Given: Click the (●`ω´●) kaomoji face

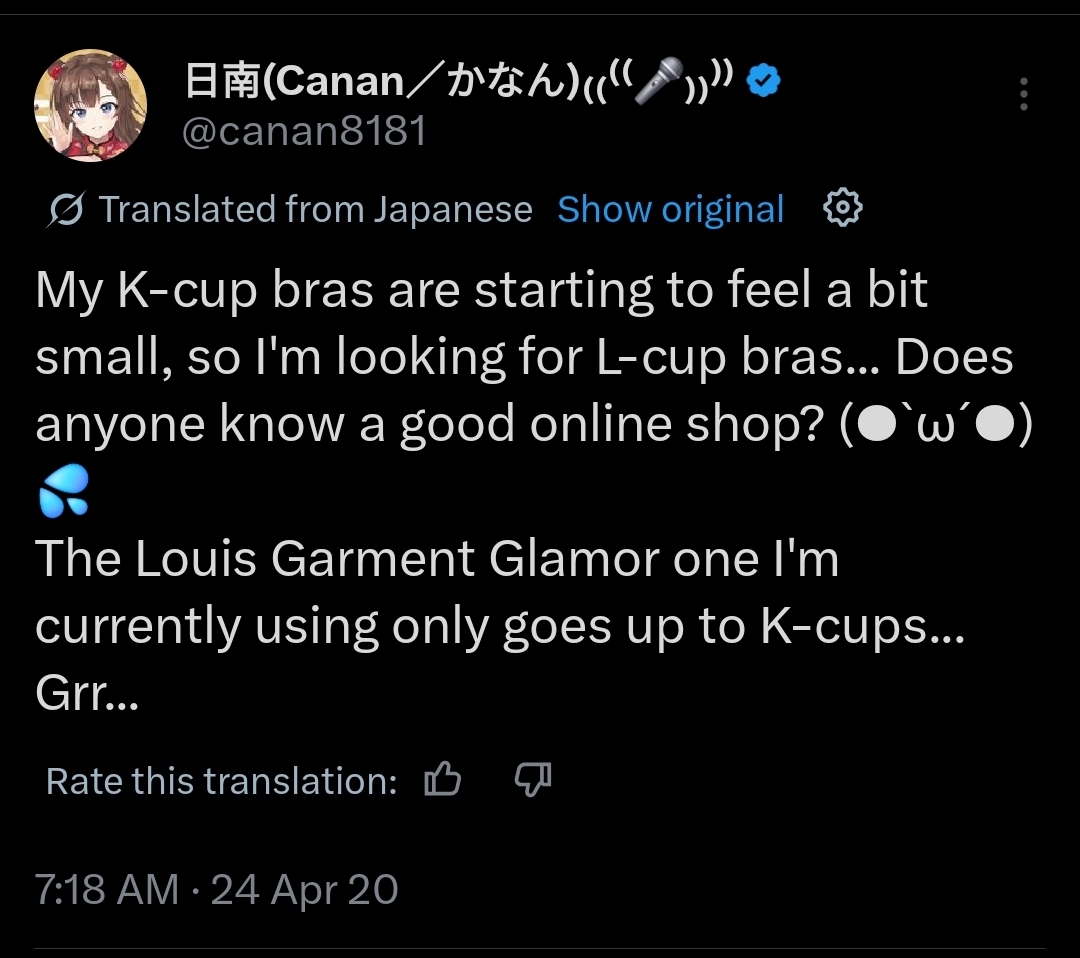Looking at the screenshot, I should 936,425.
